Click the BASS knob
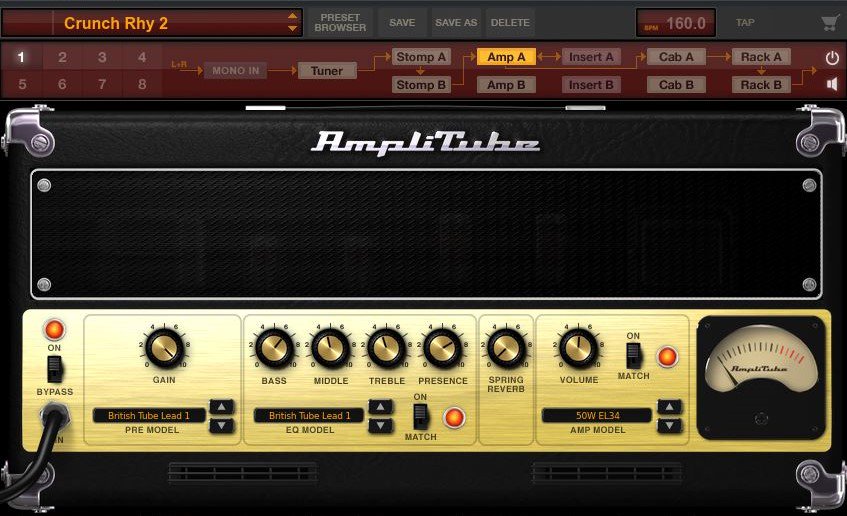This screenshot has width=847, height=516. [x=274, y=347]
